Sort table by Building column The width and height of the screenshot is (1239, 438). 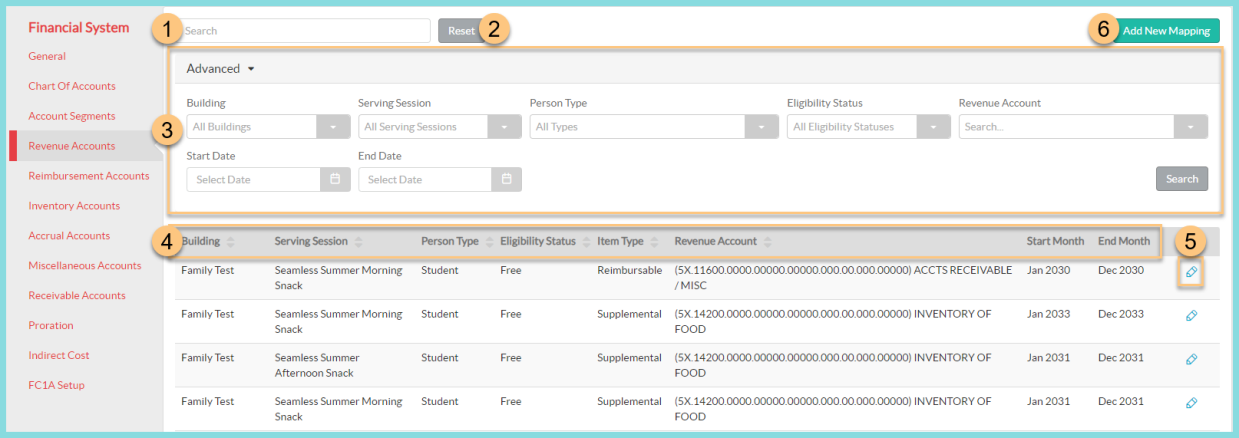pyautogui.click(x=231, y=242)
